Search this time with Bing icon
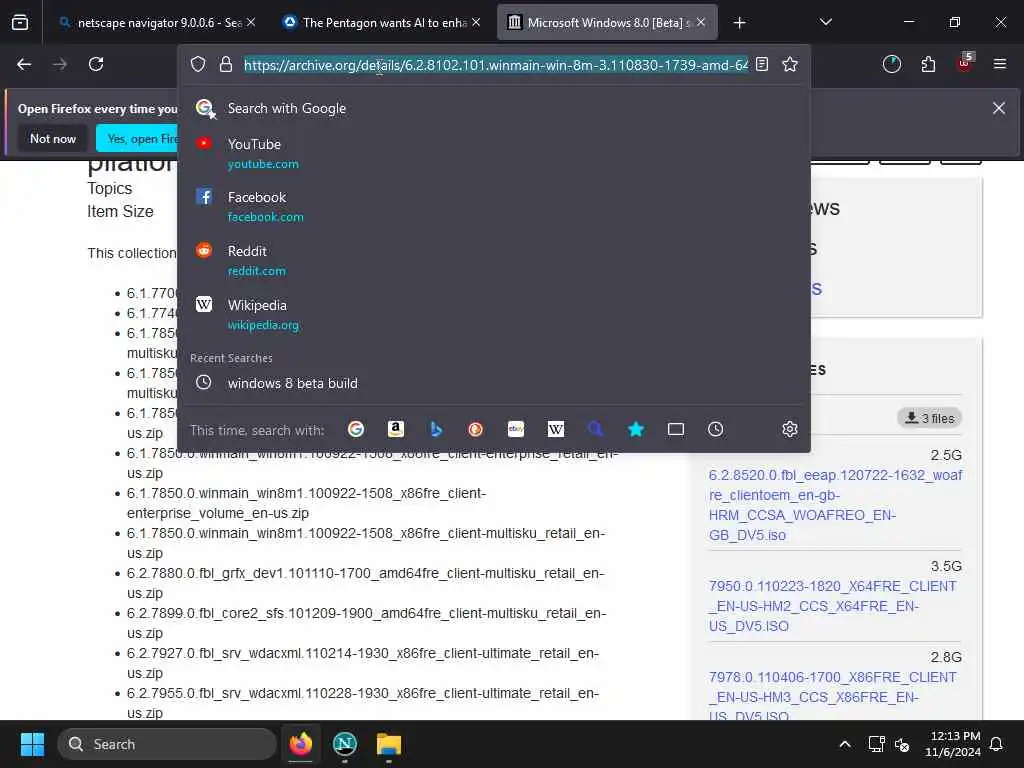The width and height of the screenshot is (1024, 768). (x=436, y=429)
